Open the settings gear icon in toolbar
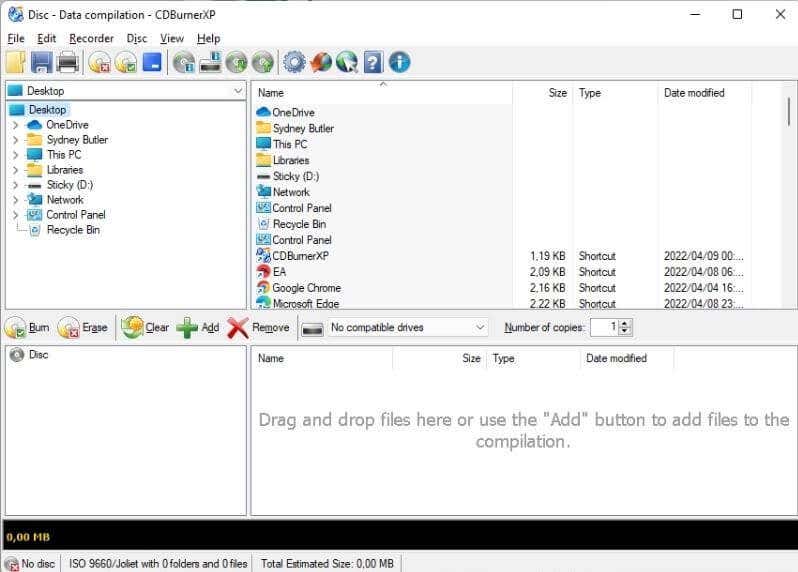798x572 pixels. click(x=294, y=63)
